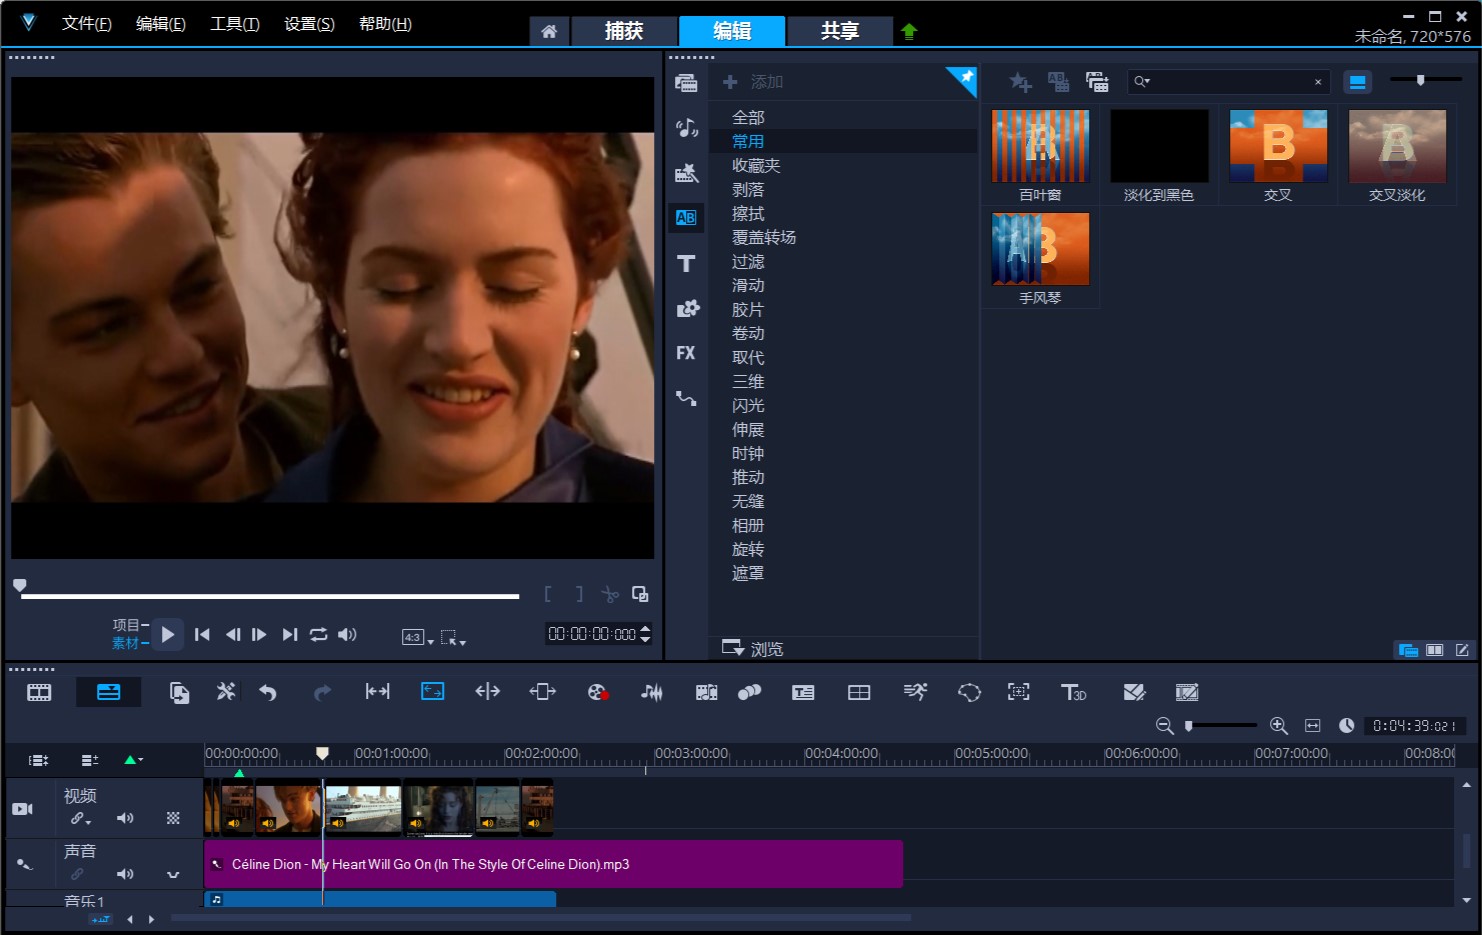Image resolution: width=1482 pixels, height=935 pixels.
Task: Select the 收藏夹 category
Action: (756, 166)
